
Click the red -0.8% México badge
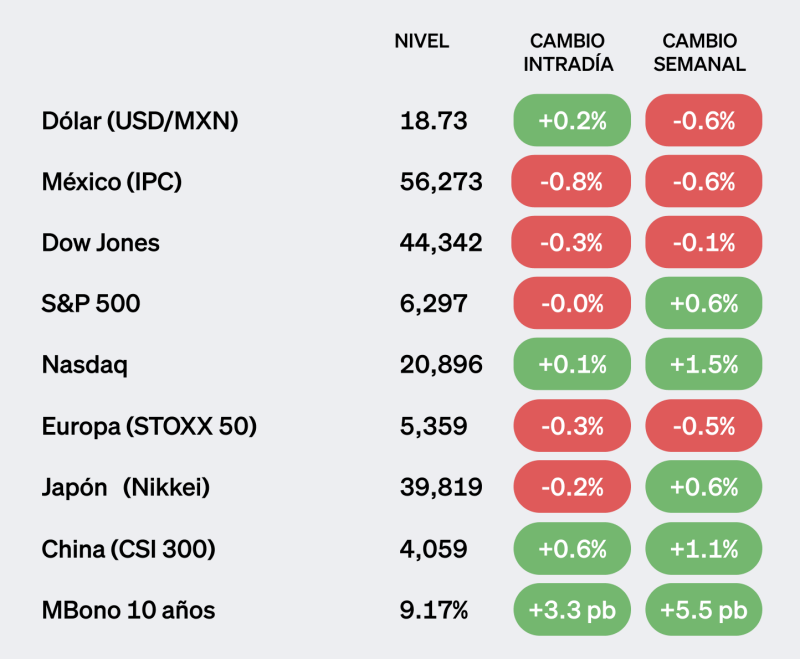(572, 182)
